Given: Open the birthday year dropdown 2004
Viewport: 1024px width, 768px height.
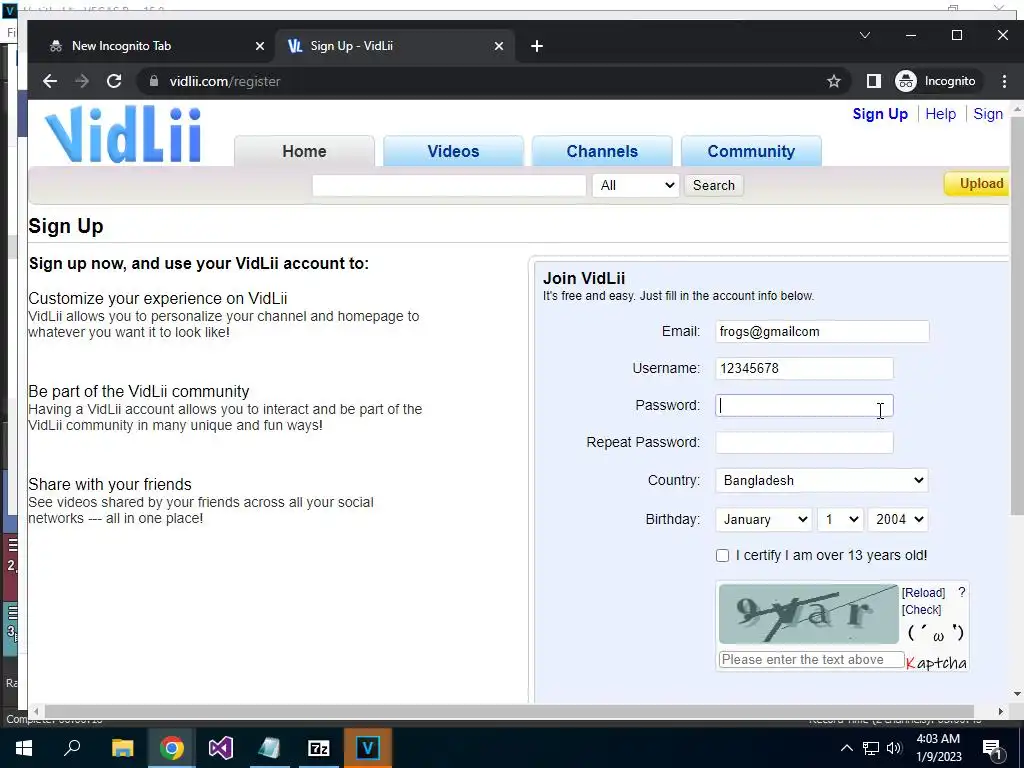Looking at the screenshot, I should click(897, 519).
